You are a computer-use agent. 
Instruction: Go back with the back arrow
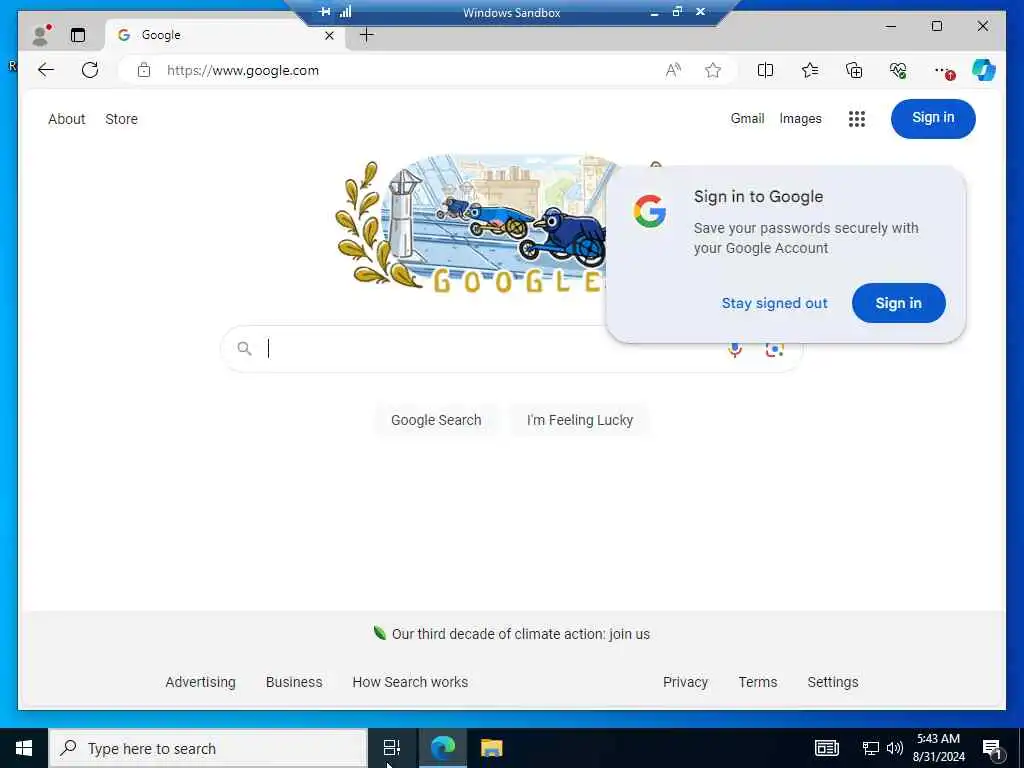[x=46, y=70]
